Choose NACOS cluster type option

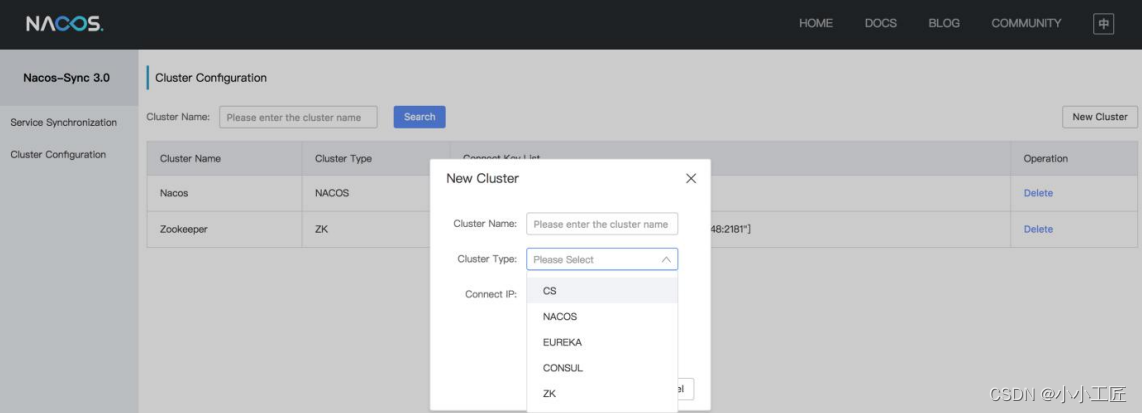point(602,316)
